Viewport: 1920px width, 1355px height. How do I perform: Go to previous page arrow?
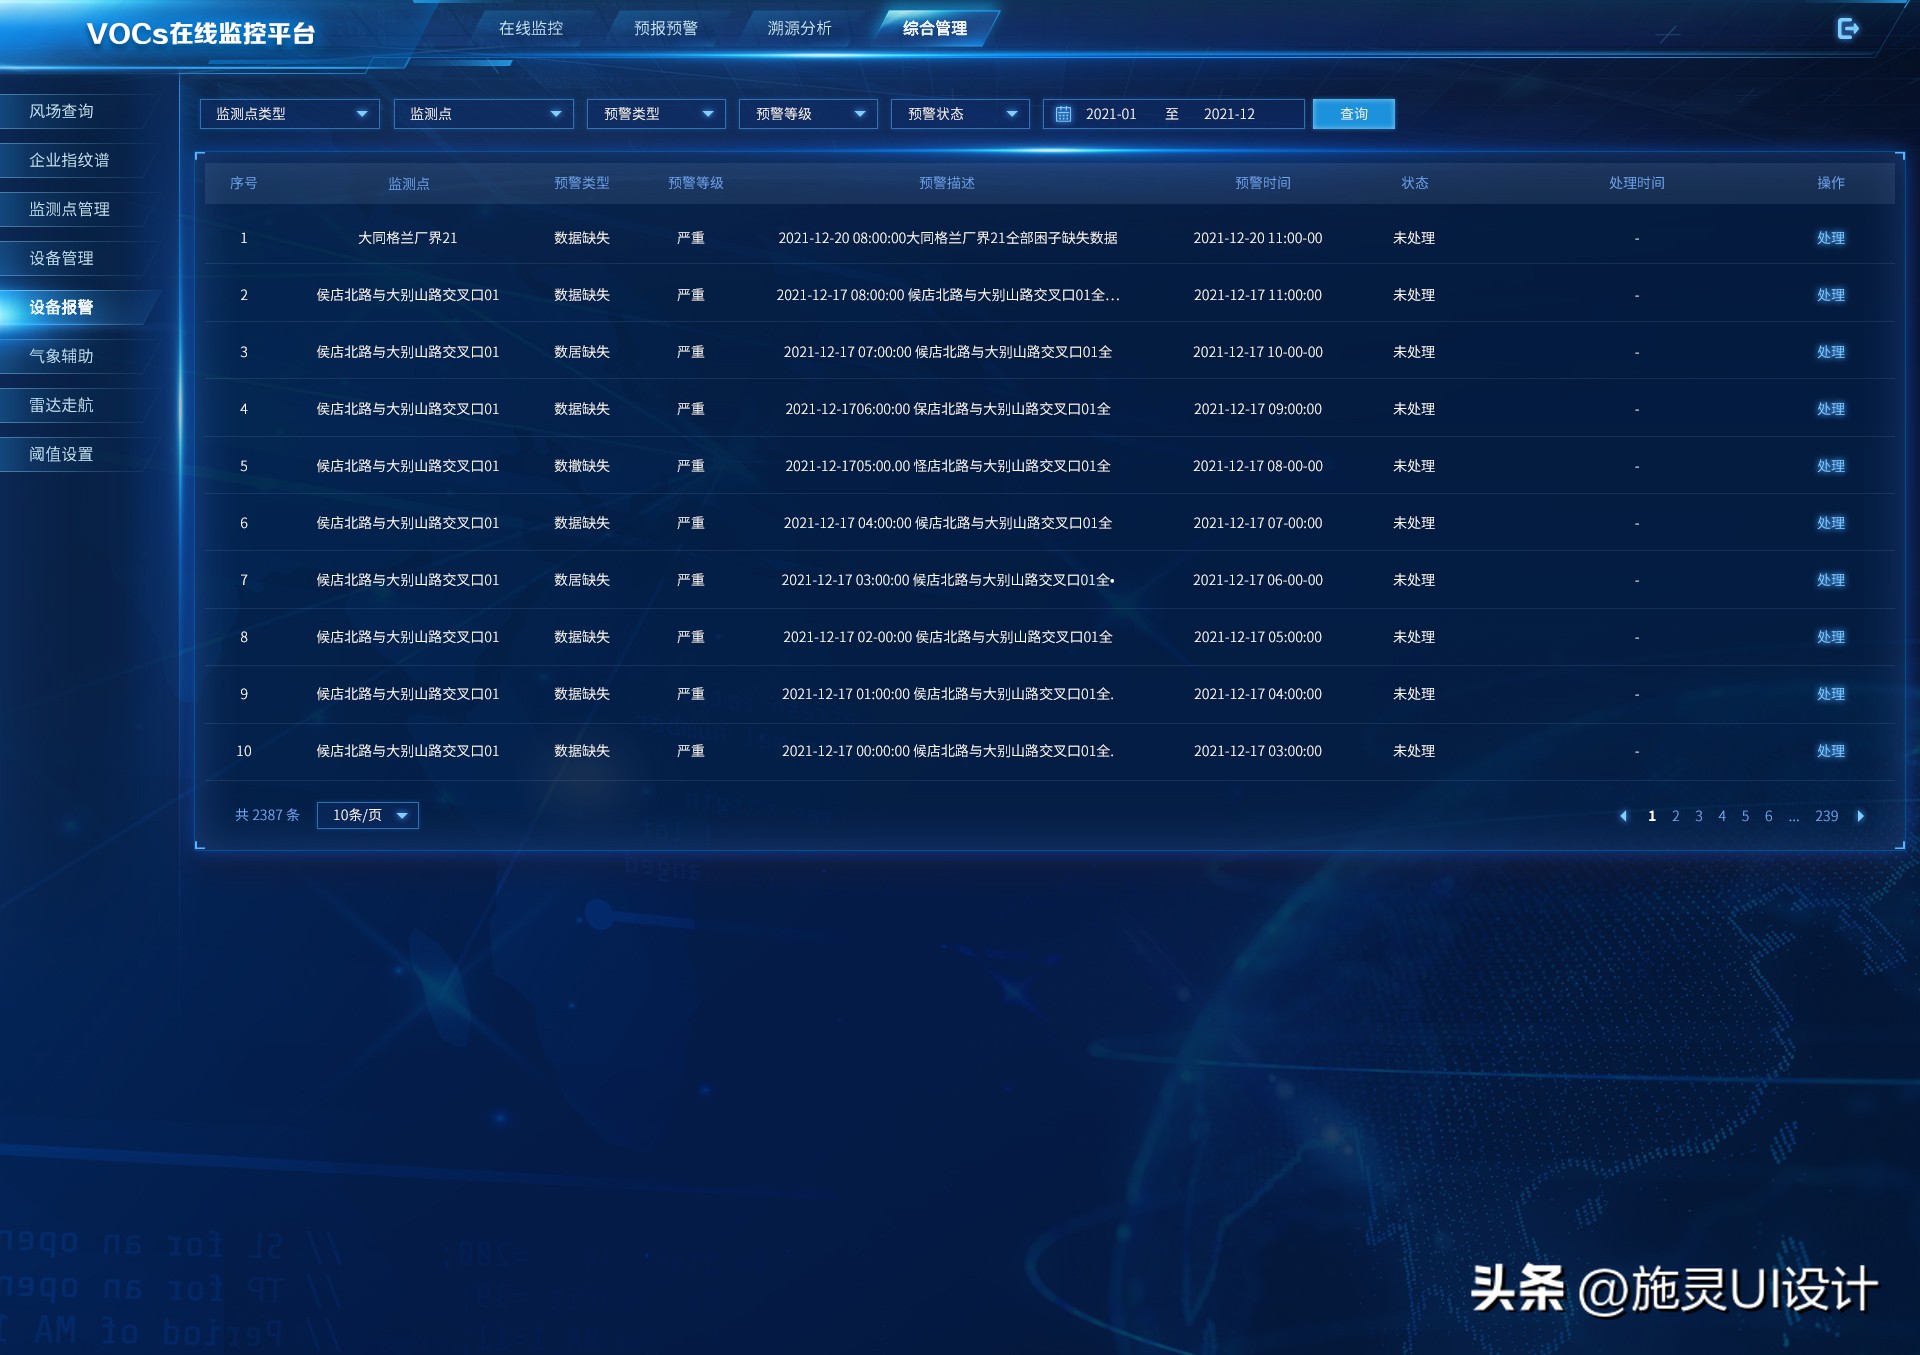(1623, 816)
